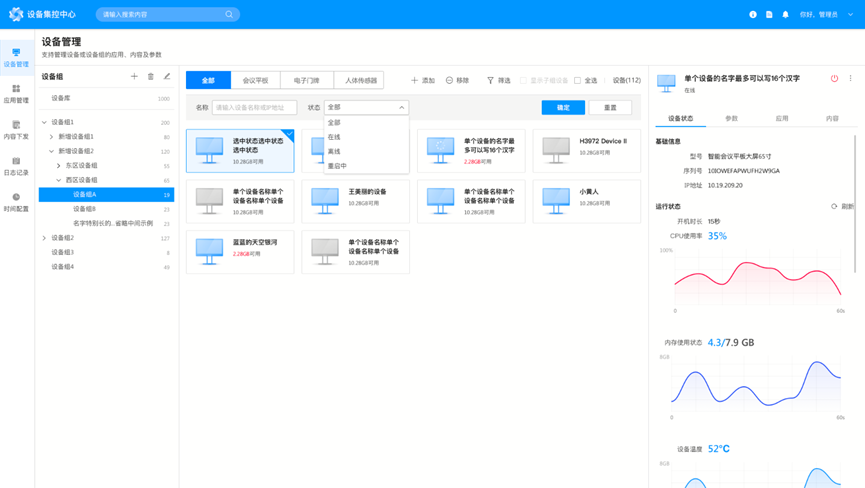Switch to the 会议平板 tab
Image resolution: width=865 pixels, height=488 pixels.
pos(255,80)
